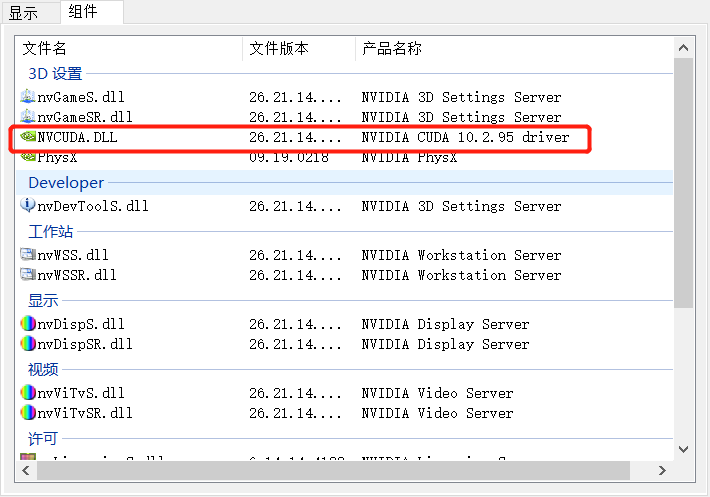
Task: Sort by 文件版本 column header
Action: [x=299, y=48]
